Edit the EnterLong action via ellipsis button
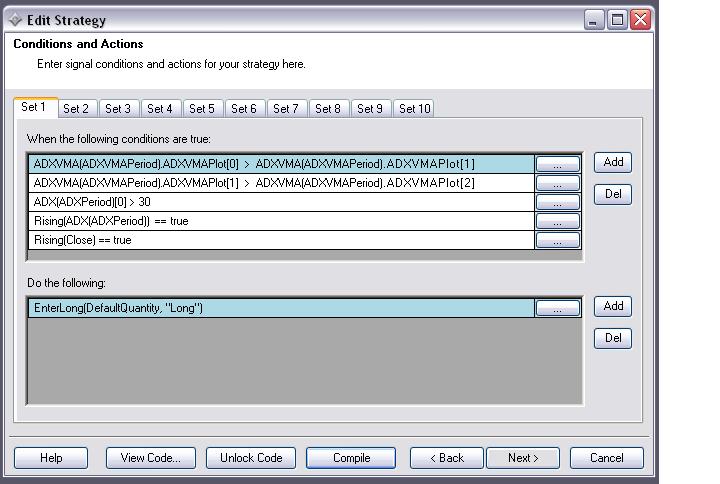 click(x=557, y=308)
